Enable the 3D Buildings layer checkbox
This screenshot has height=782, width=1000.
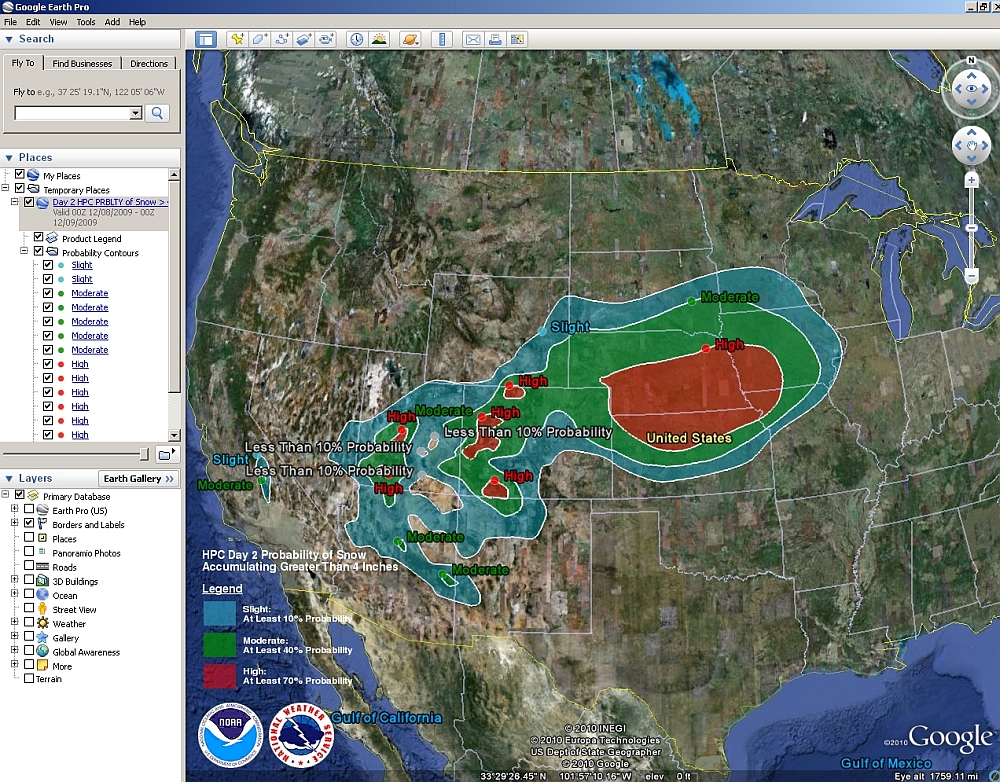coord(29,579)
